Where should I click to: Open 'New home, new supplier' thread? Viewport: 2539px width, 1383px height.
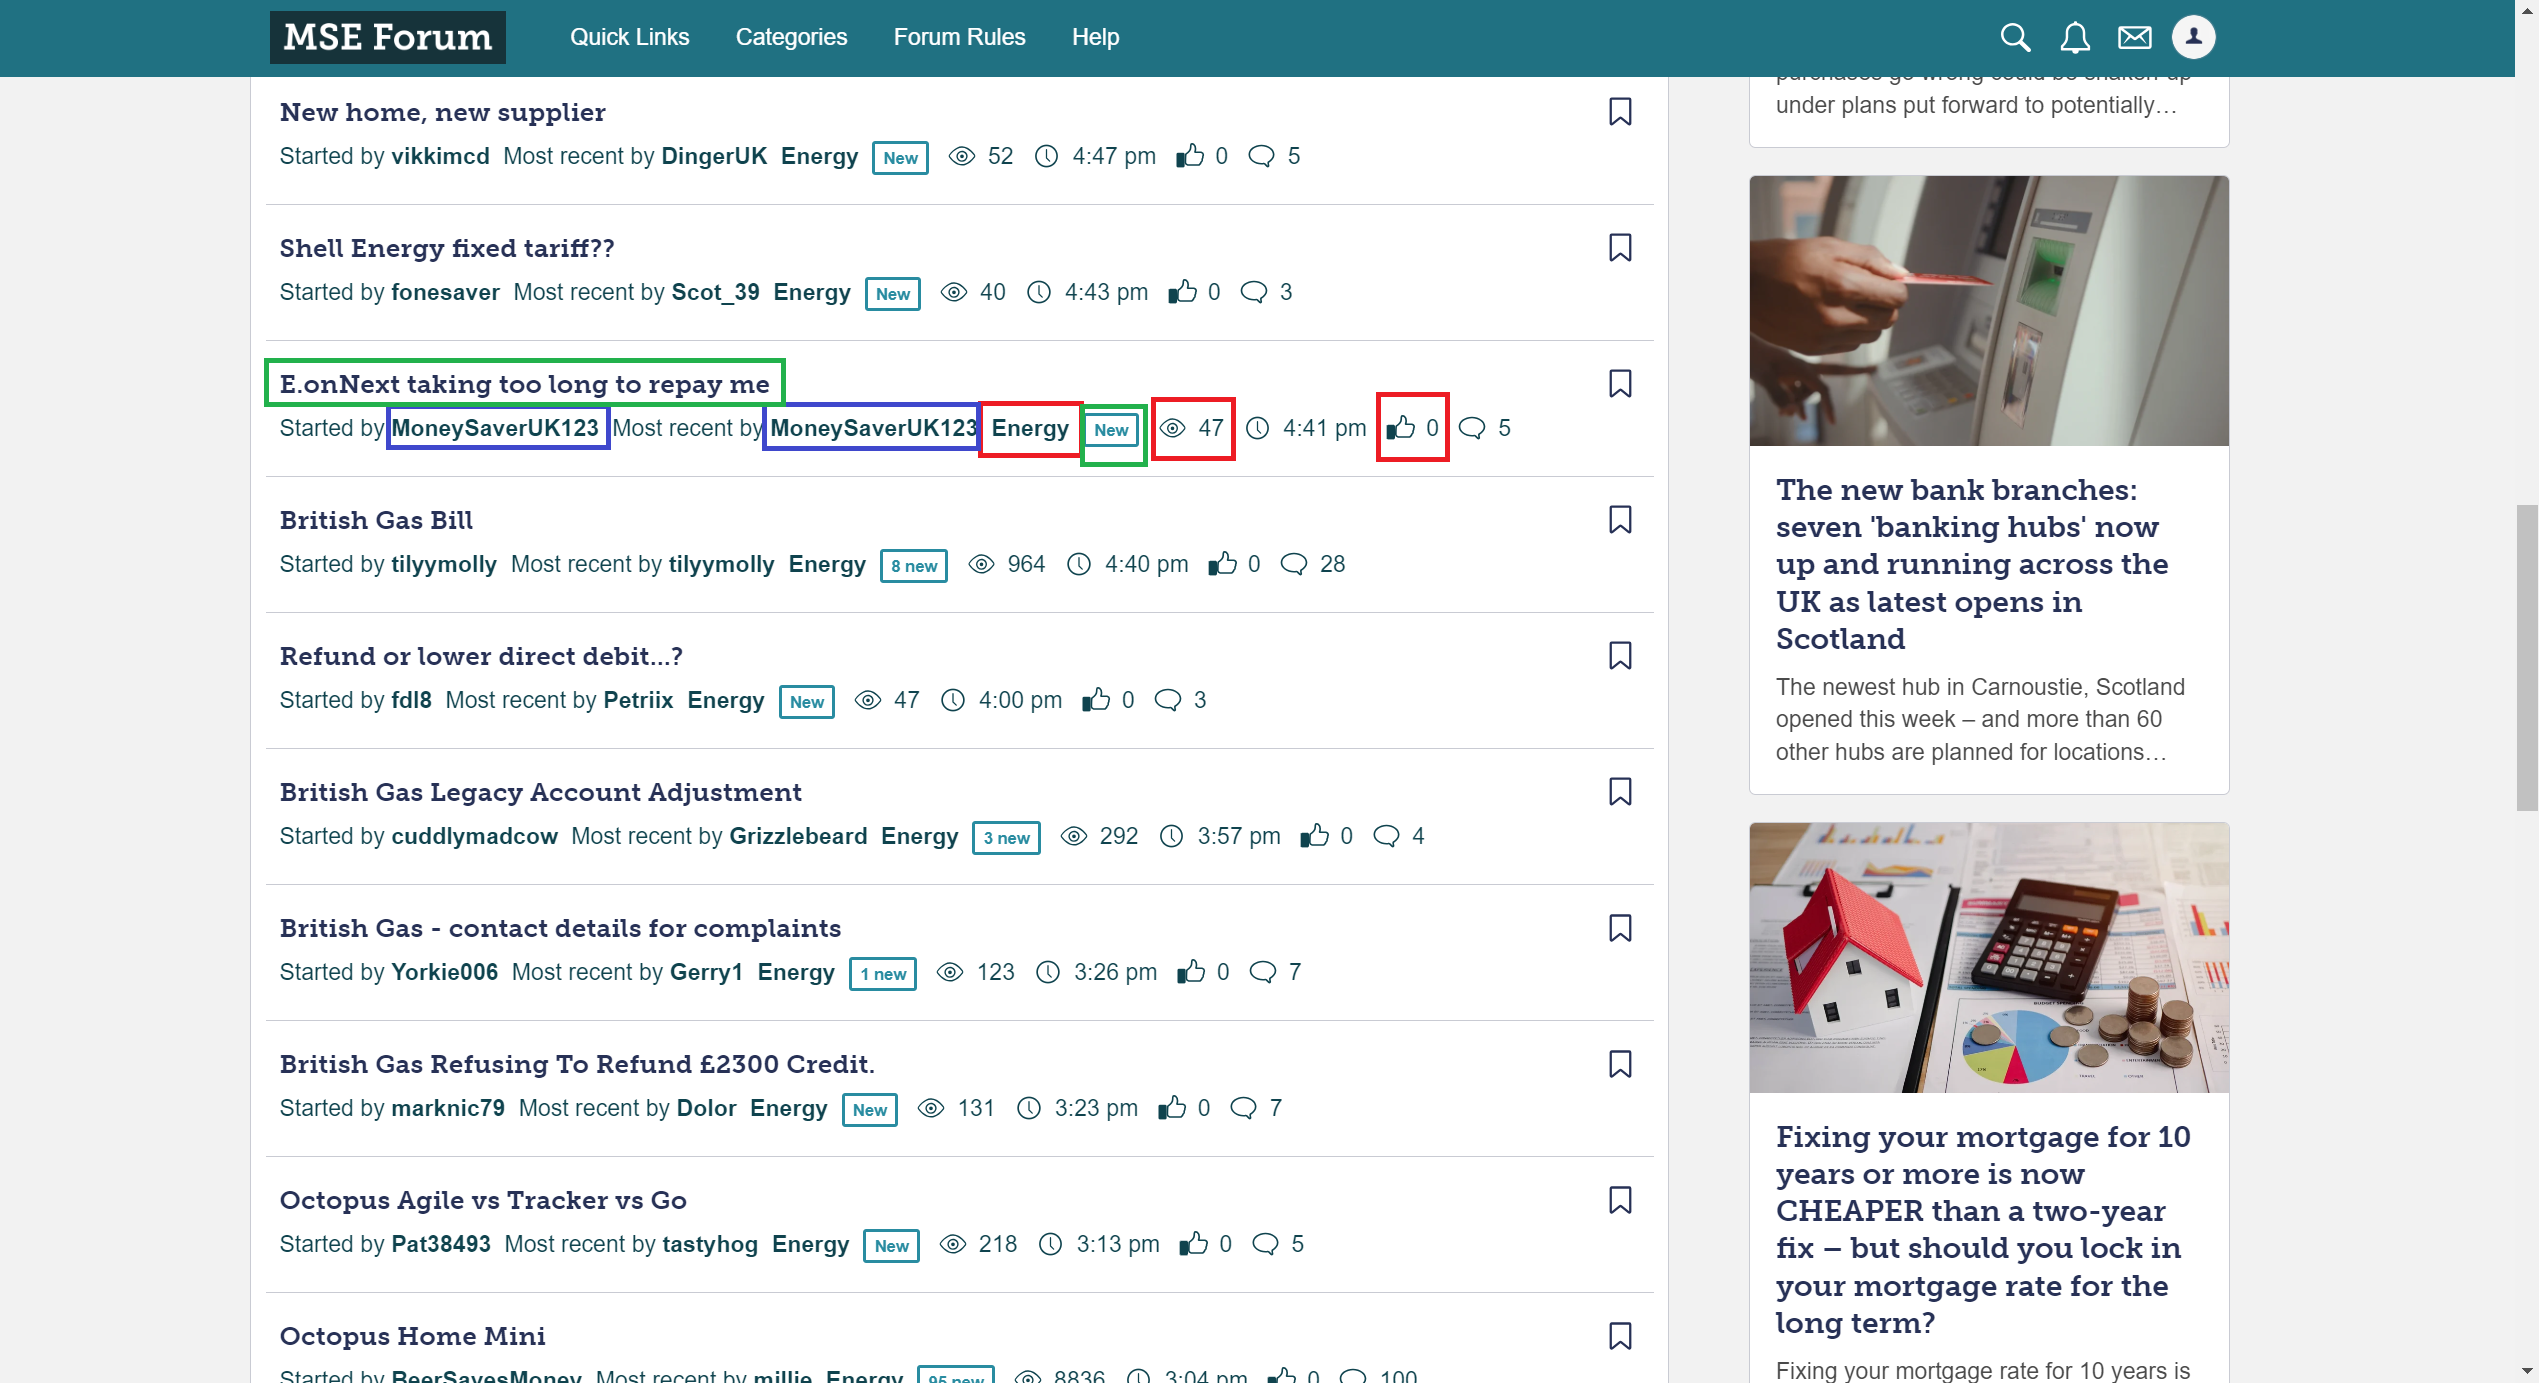pyautogui.click(x=442, y=112)
